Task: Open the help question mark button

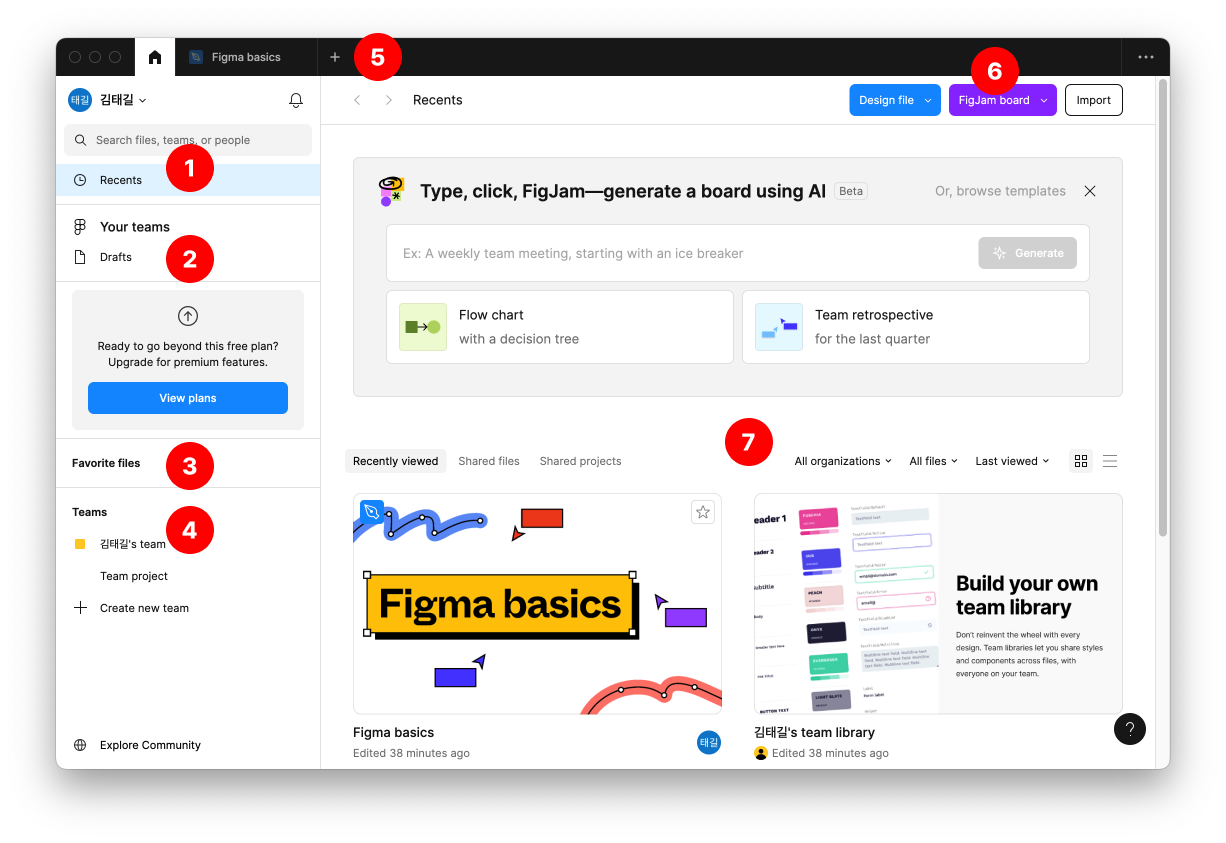Action: point(1130,729)
